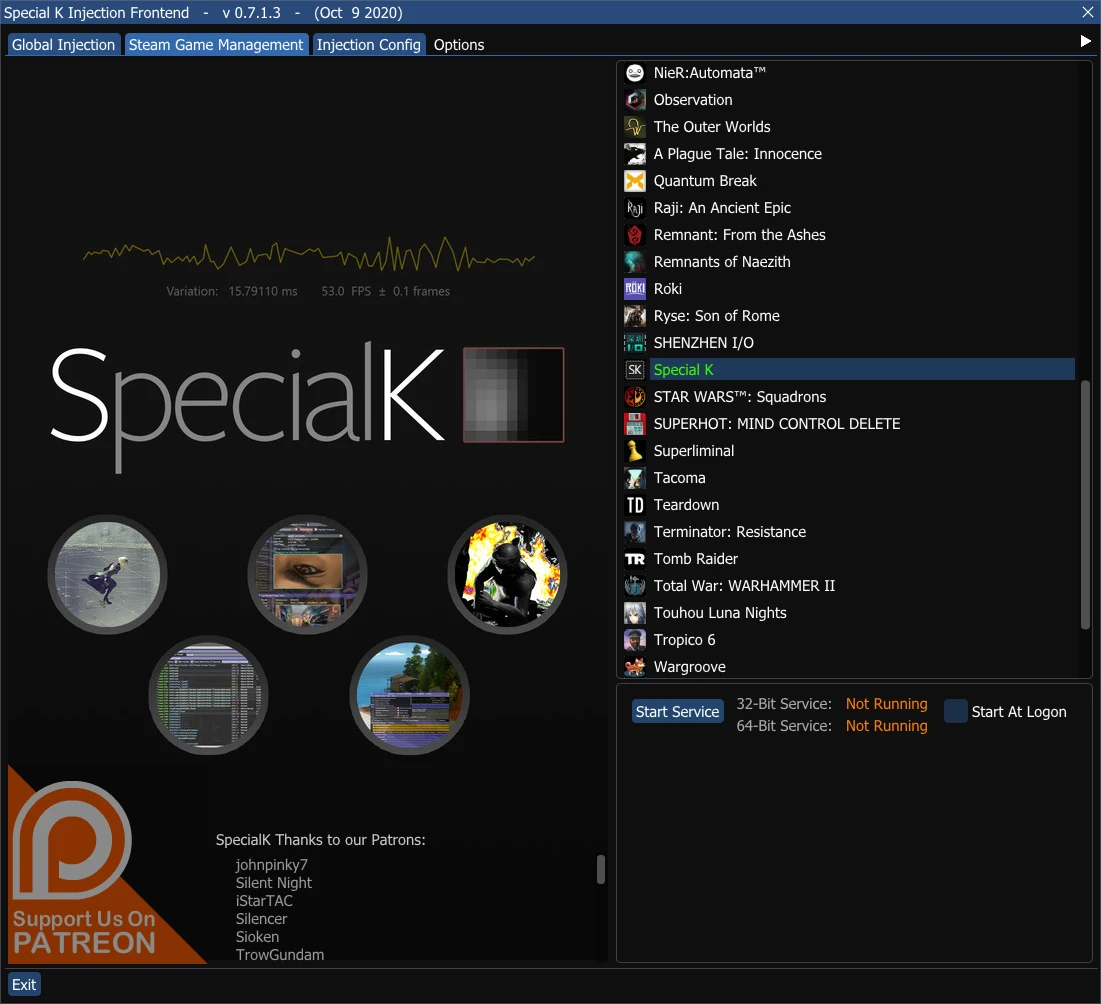The width and height of the screenshot is (1101, 1004).
Task: Click the island scenery circular thumbnail
Action: coord(409,695)
